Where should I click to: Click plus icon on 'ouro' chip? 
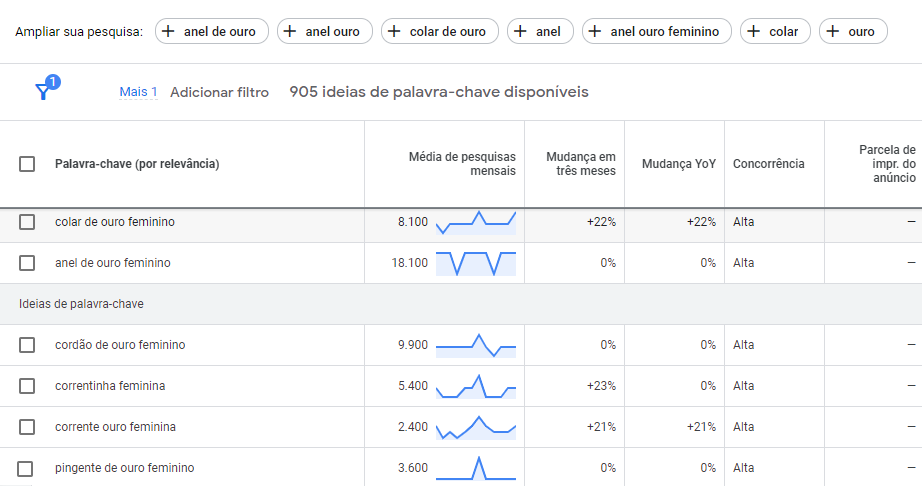833,32
